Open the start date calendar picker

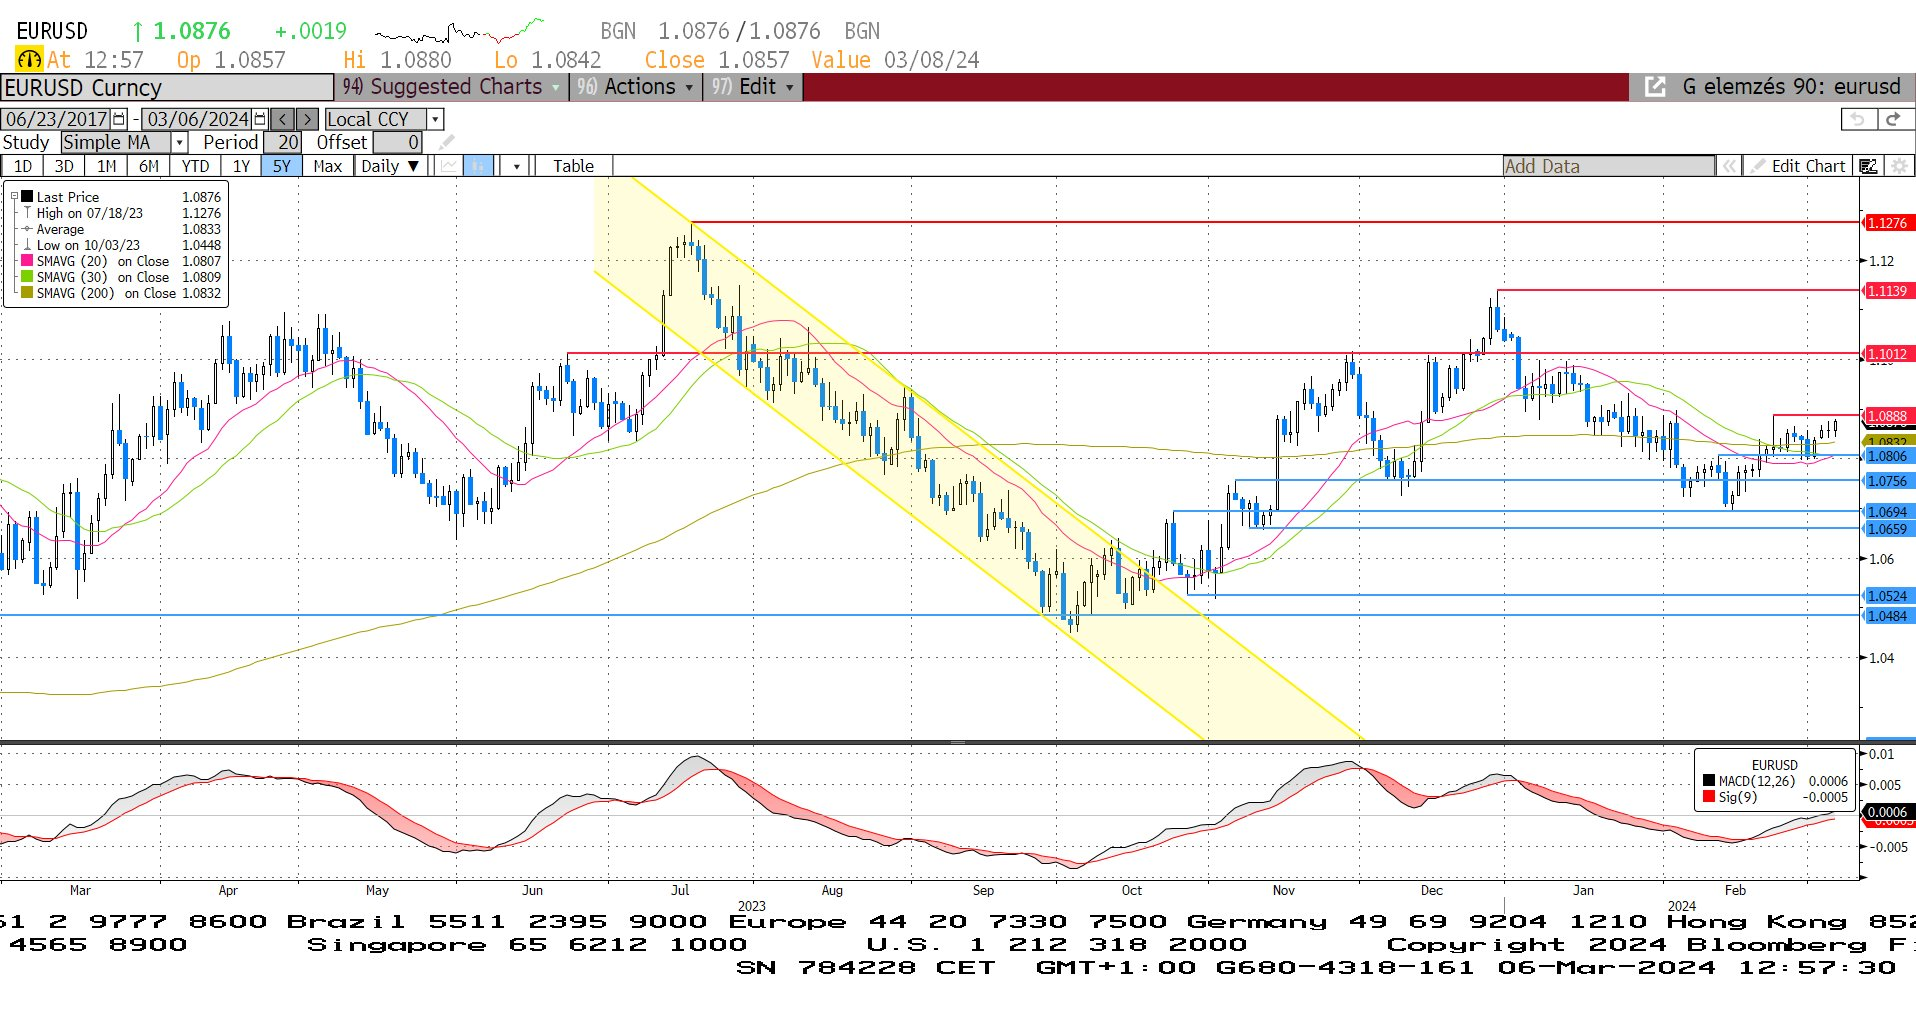click(119, 119)
